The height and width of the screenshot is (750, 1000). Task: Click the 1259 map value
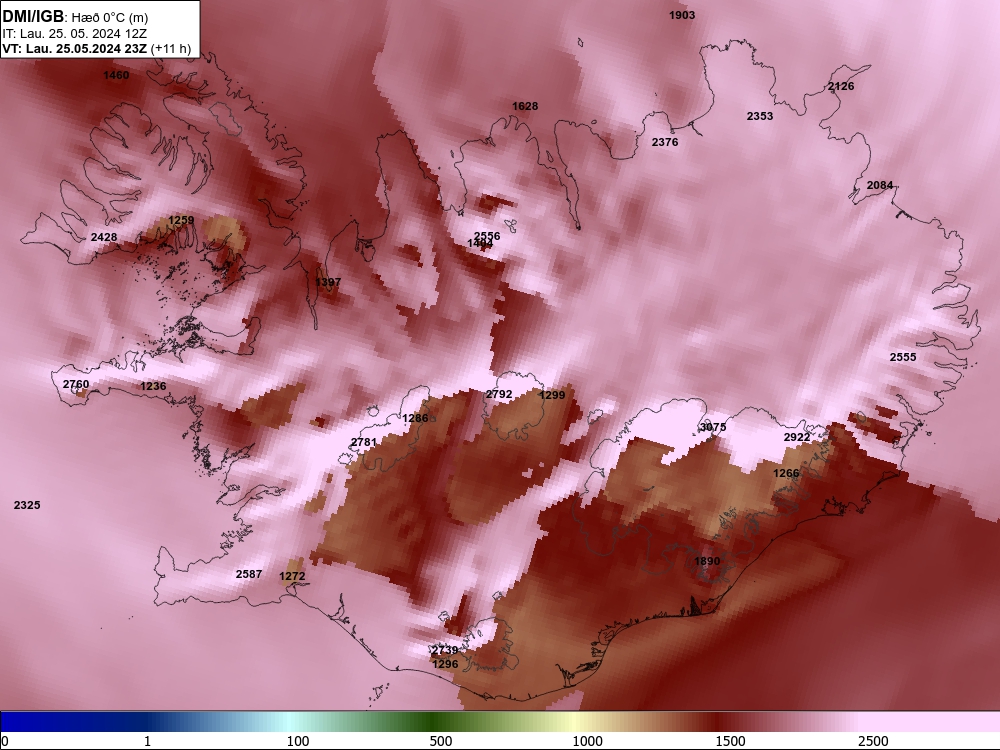(181, 220)
